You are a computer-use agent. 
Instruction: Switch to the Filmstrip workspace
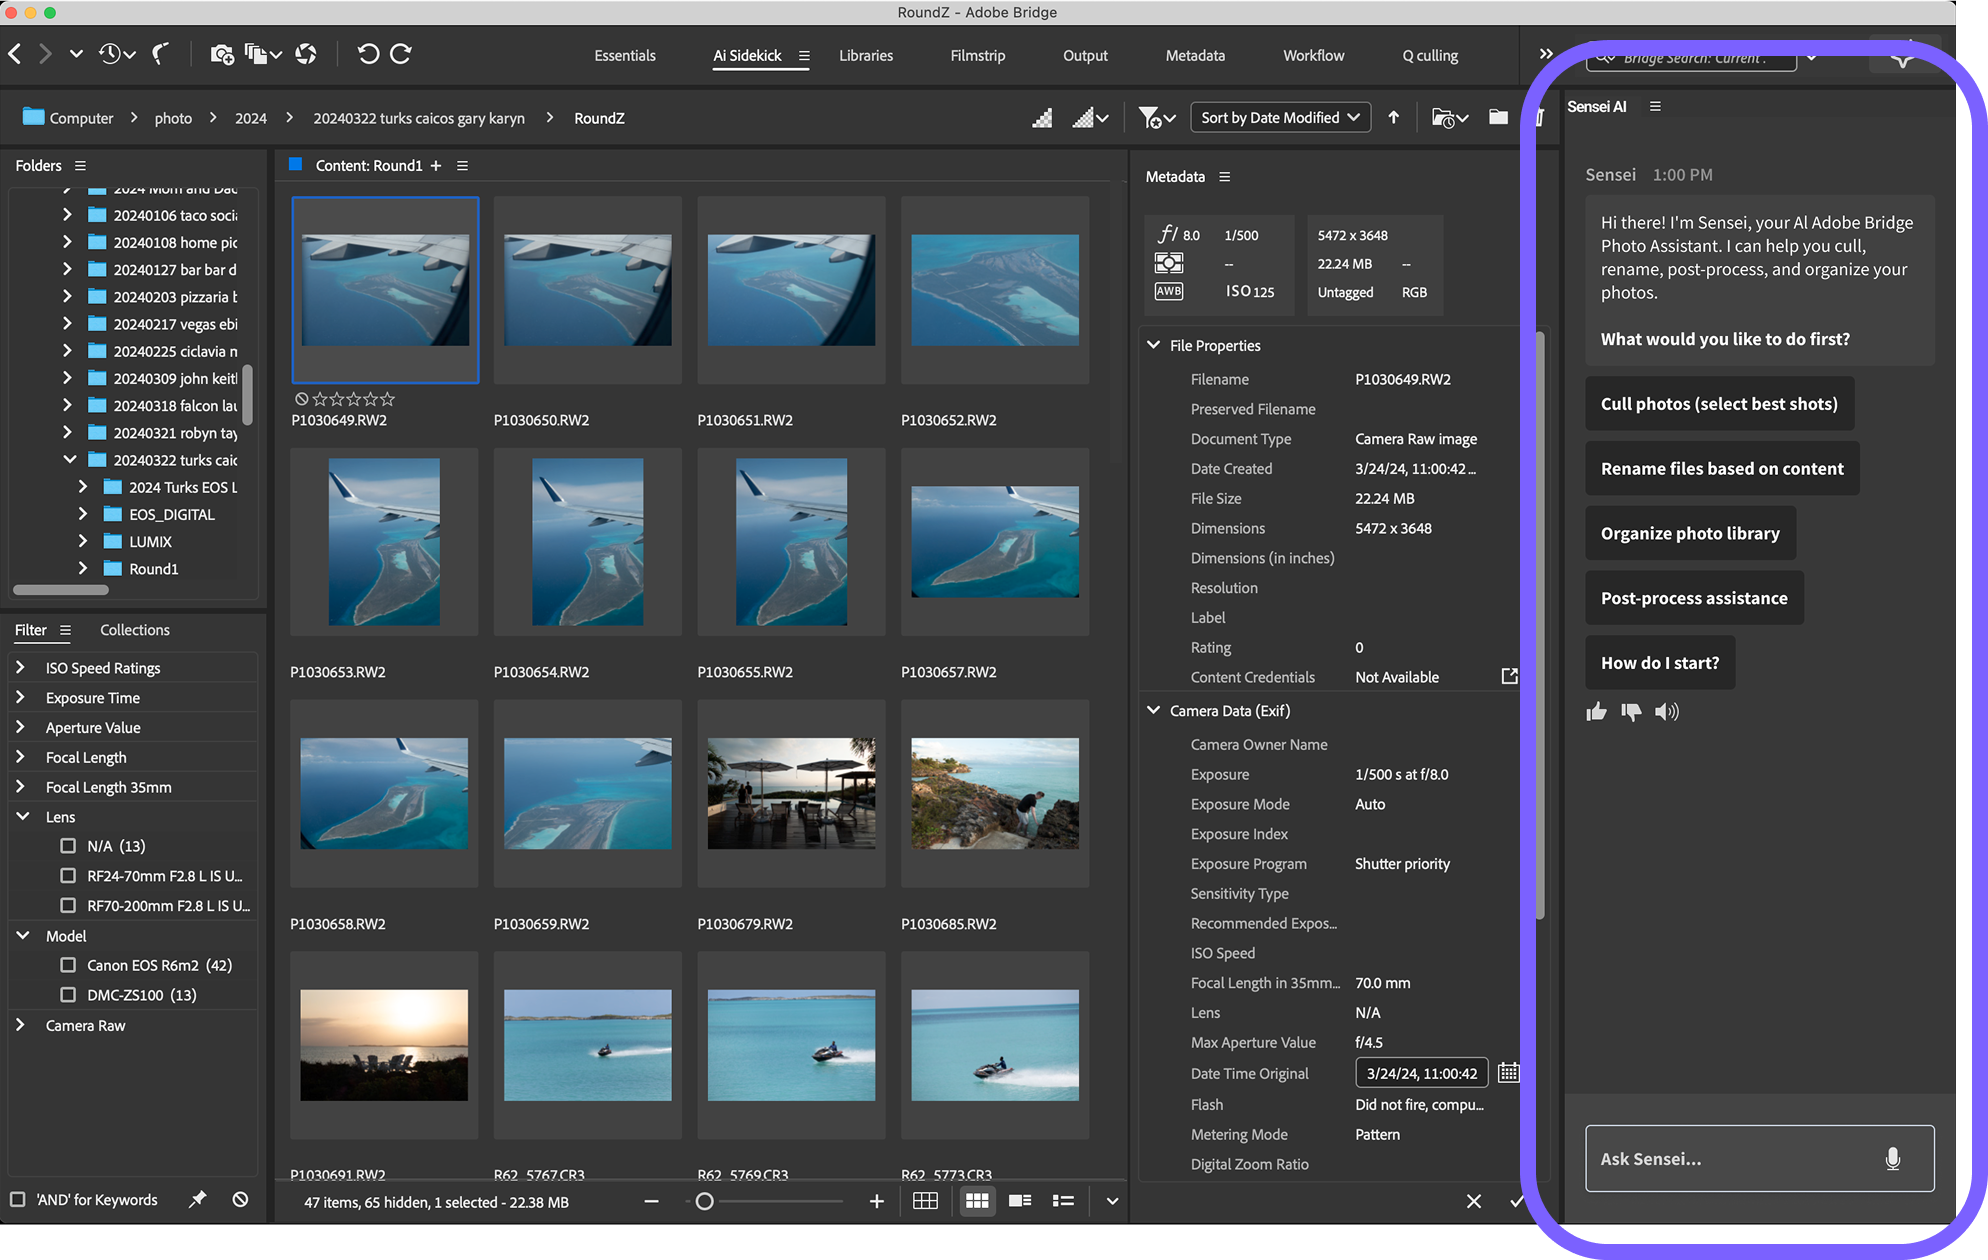pos(977,56)
